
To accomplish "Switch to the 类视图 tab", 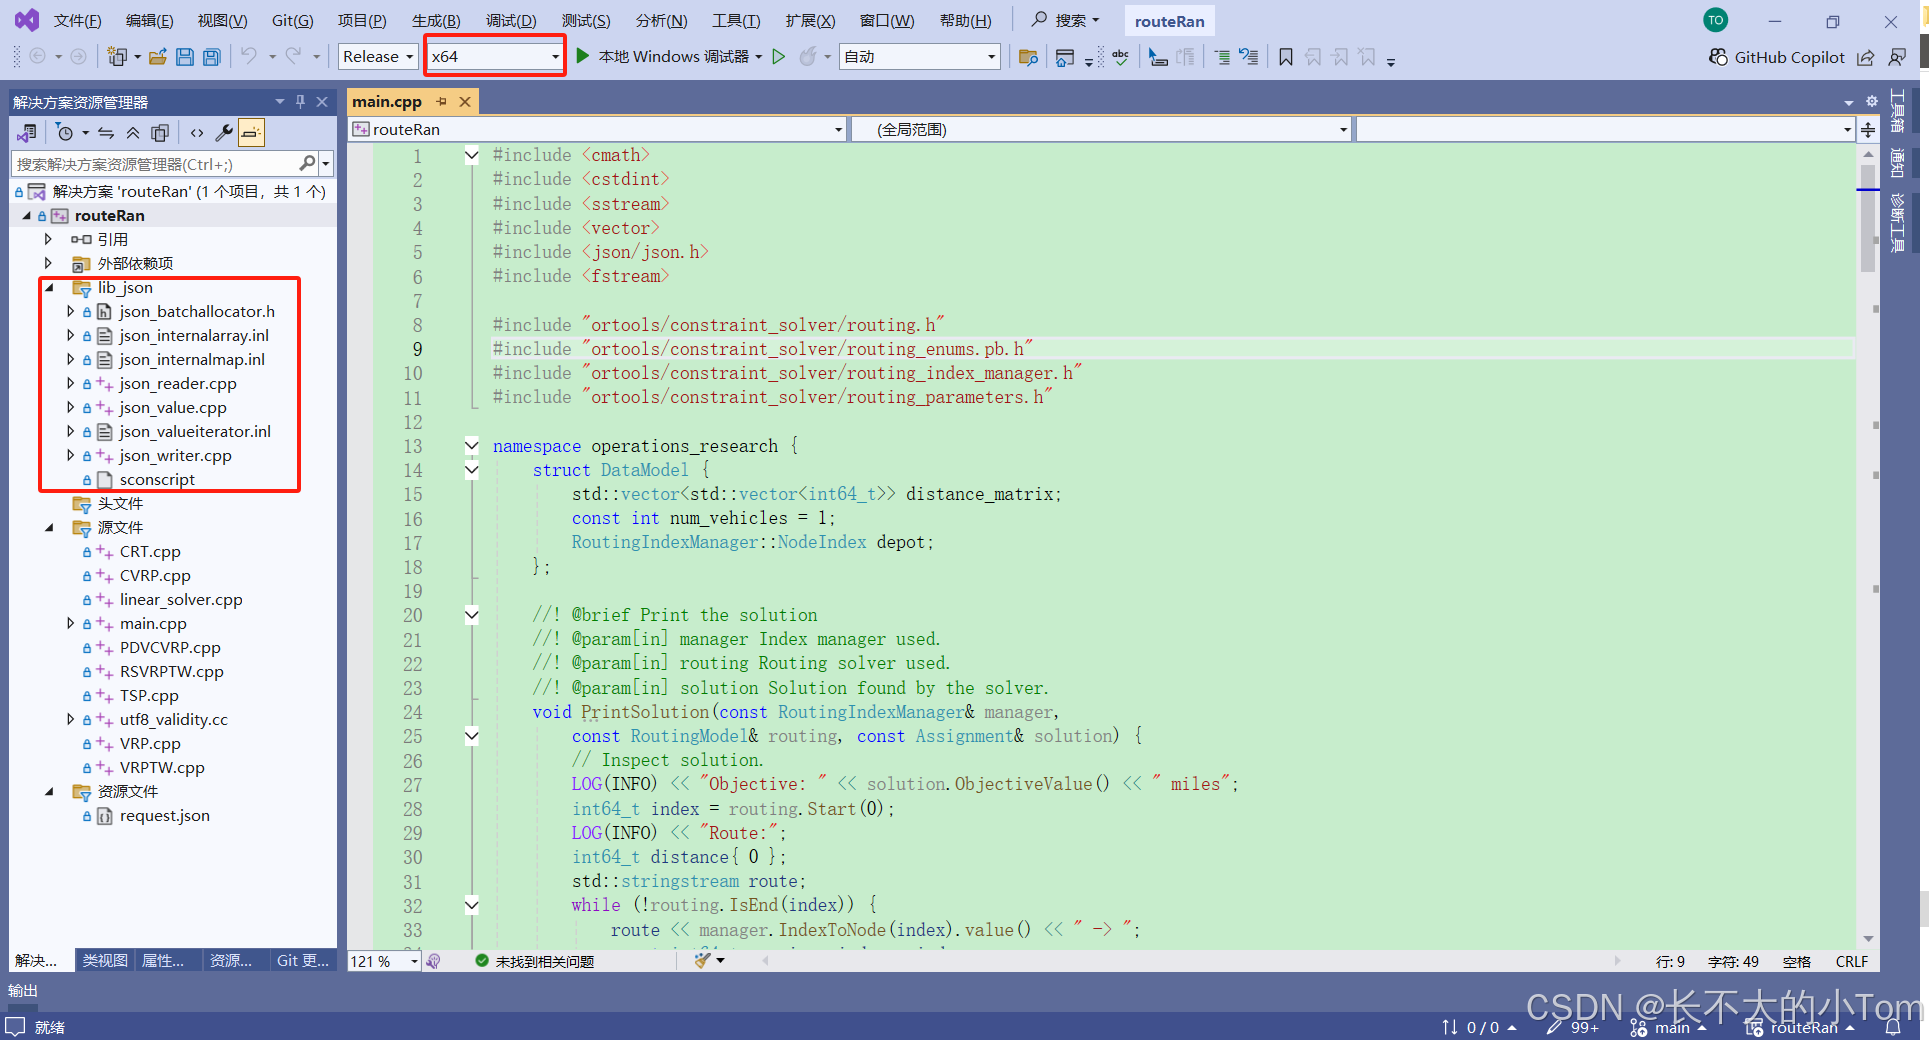I will pos(104,961).
